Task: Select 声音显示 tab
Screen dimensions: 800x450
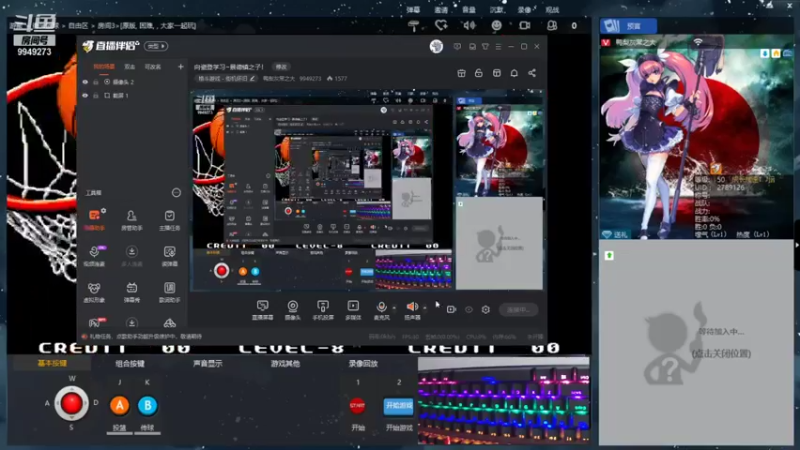Action: point(208,363)
